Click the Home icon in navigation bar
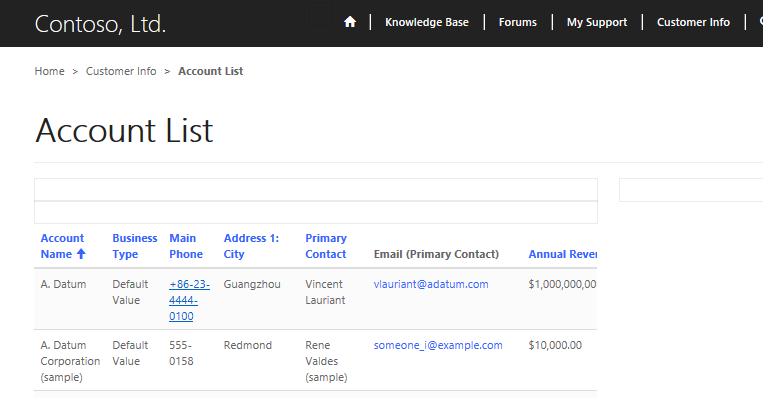The width and height of the screenshot is (763, 398). point(350,22)
